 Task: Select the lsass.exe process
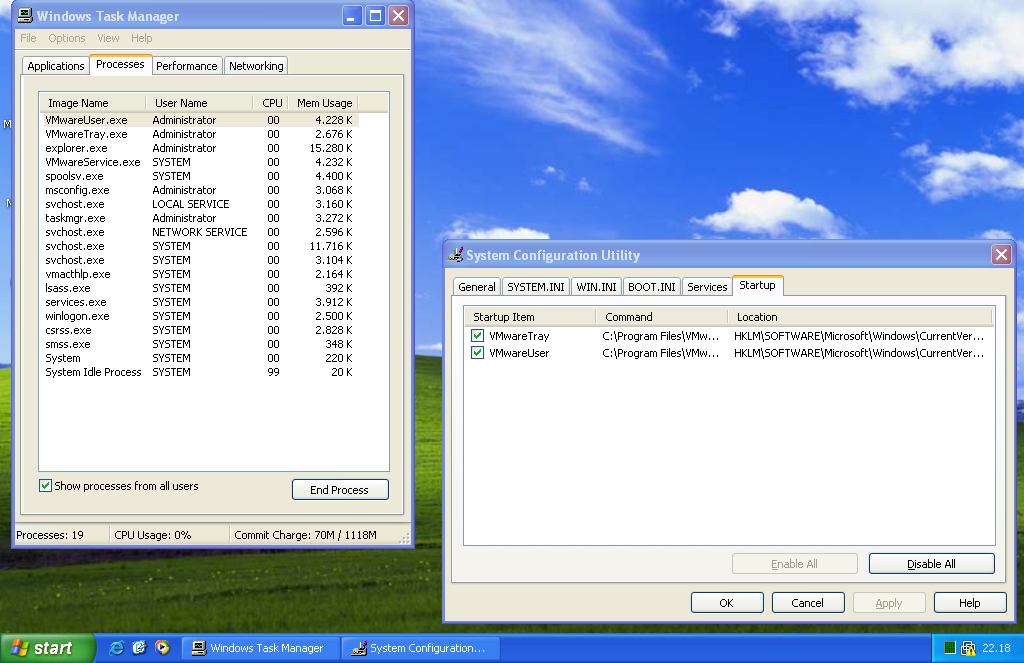200,288
